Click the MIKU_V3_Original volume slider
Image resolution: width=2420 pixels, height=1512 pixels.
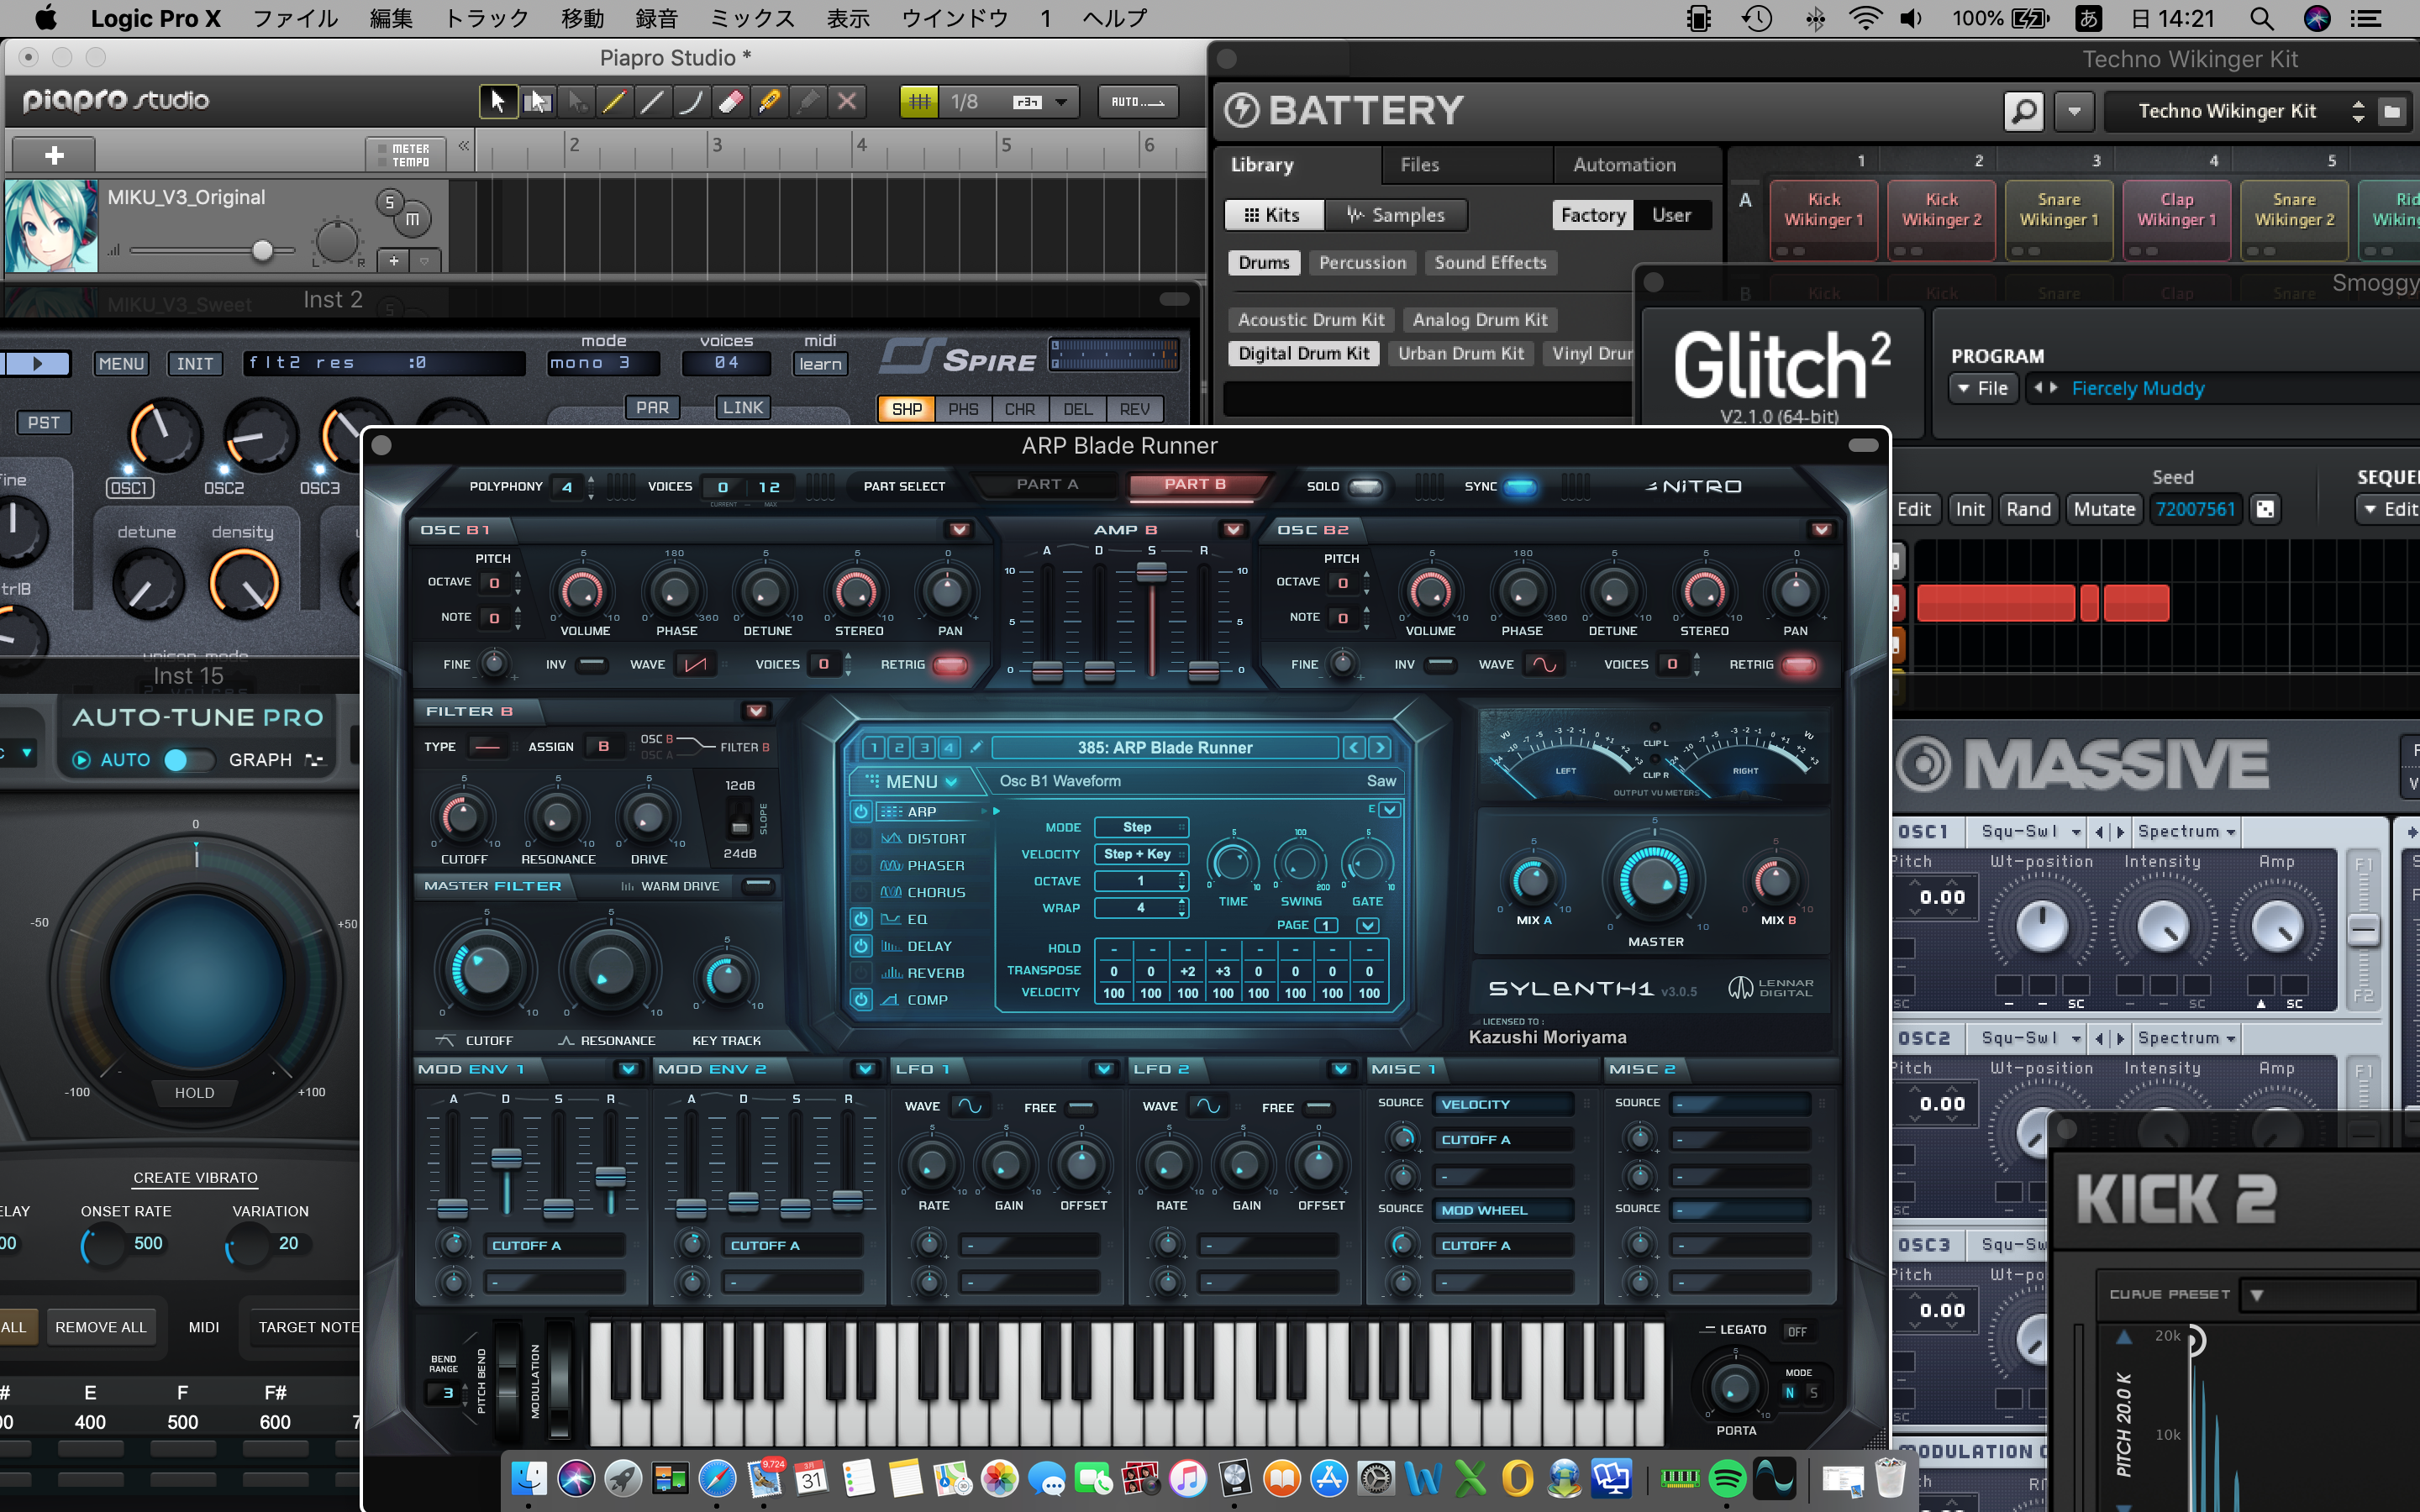(262, 250)
